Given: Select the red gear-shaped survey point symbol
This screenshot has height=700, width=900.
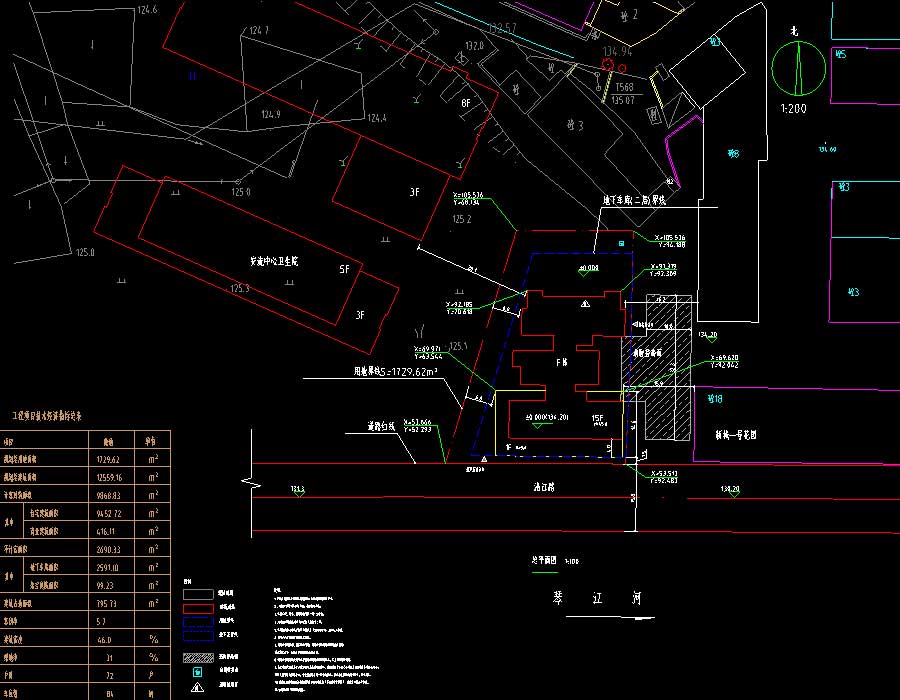Looking at the screenshot, I should point(608,64).
